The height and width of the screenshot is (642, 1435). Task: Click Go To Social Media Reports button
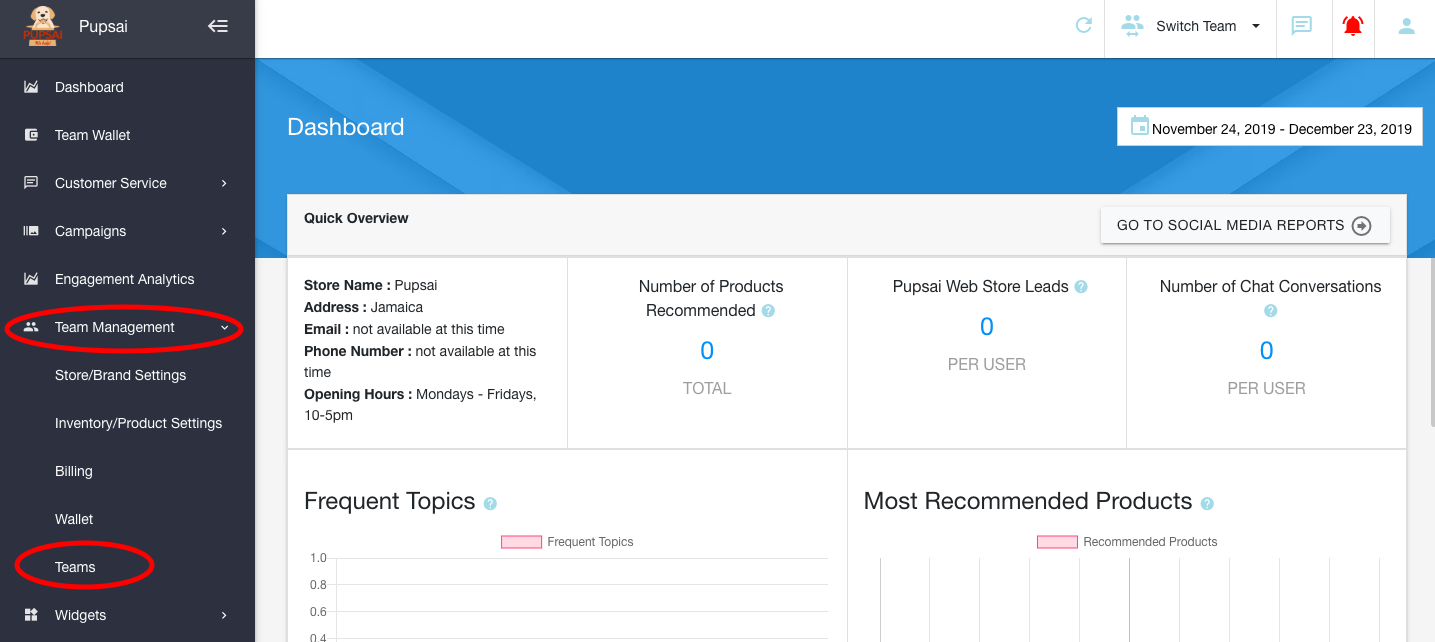click(1244, 225)
